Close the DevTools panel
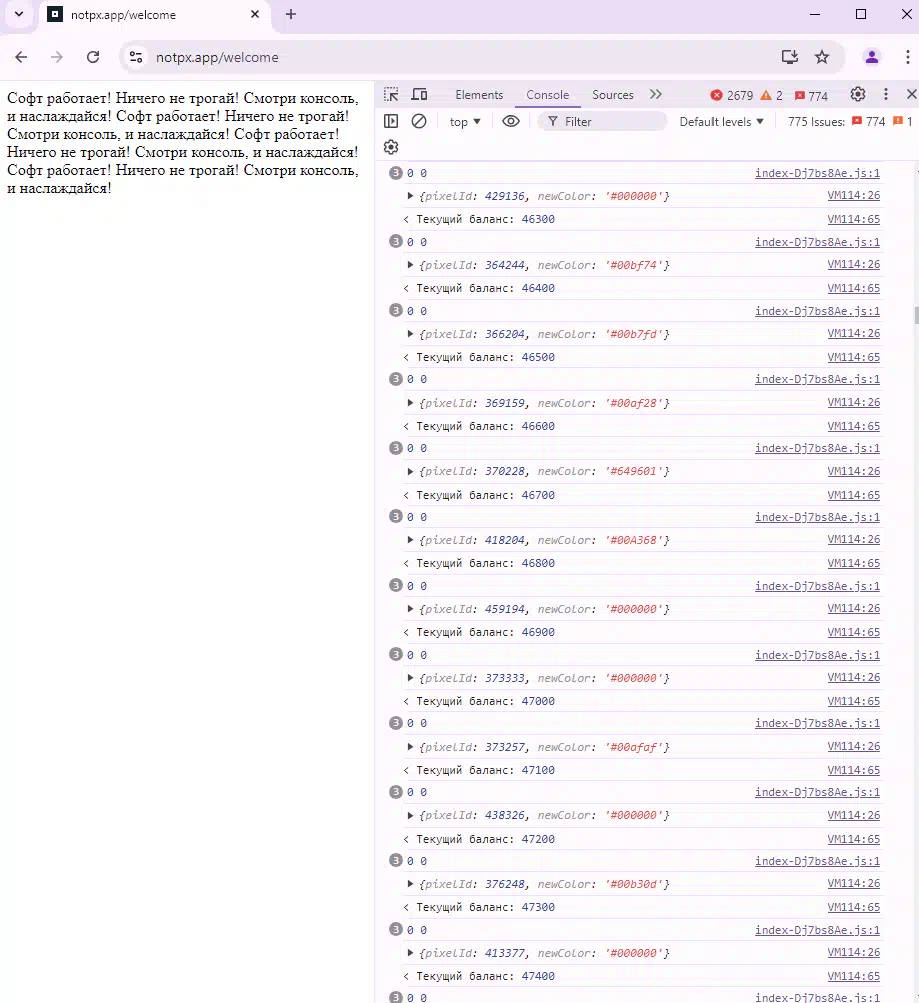Viewport: 919px width, 1003px height. 911,95
